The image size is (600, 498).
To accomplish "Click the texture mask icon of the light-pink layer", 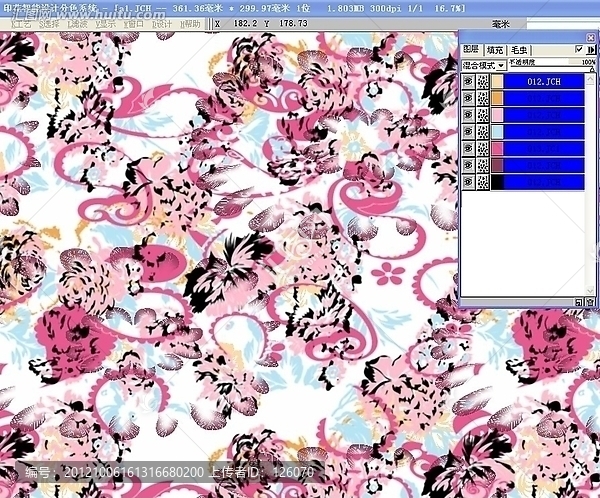I will coord(483,115).
